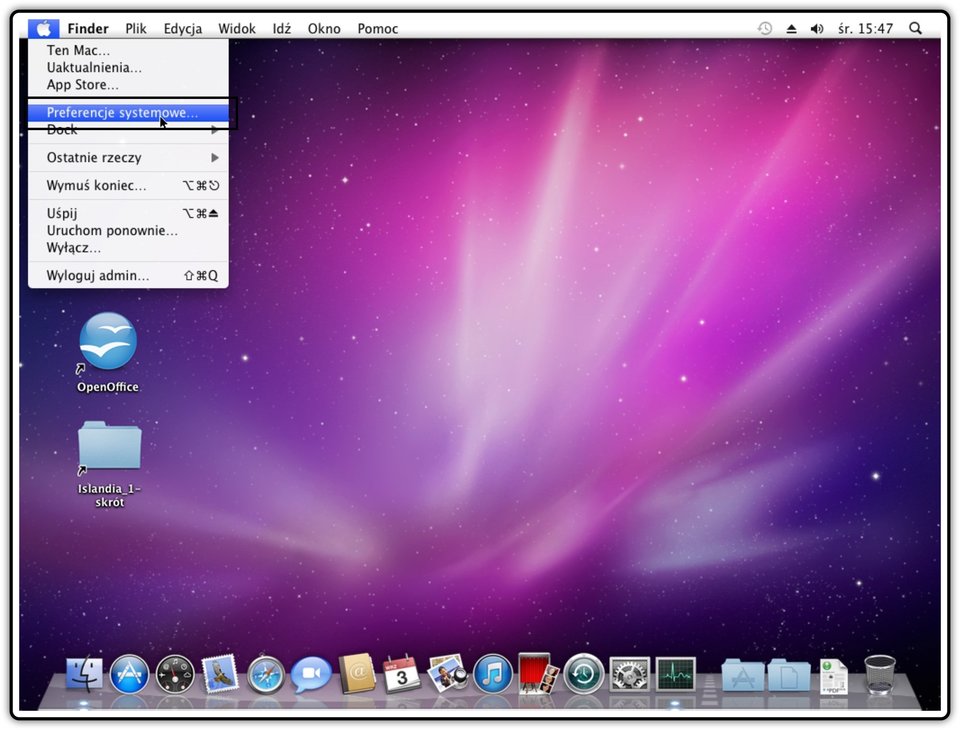The height and width of the screenshot is (730, 960).
Task: Choose Ten Mac… from Apple menu
Action: pos(129,50)
